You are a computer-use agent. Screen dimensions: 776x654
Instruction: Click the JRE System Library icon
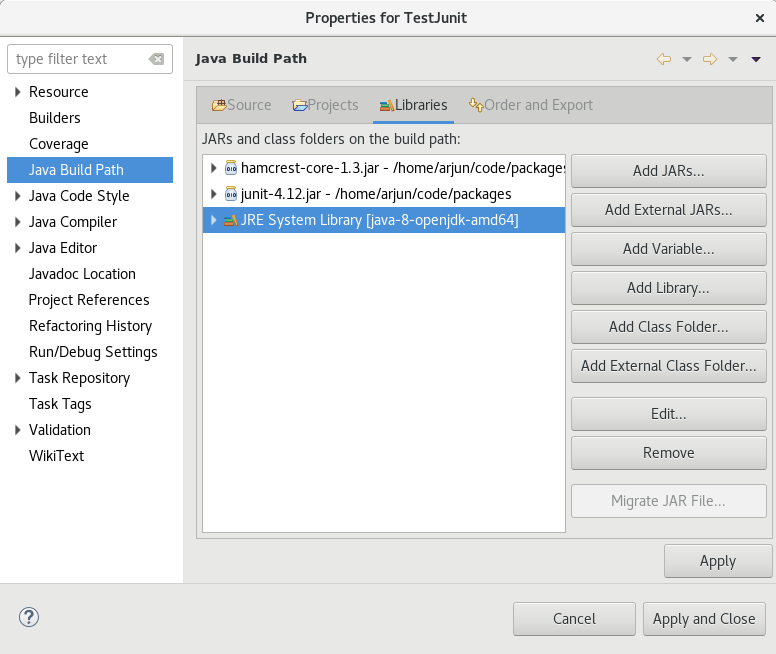tap(231, 220)
